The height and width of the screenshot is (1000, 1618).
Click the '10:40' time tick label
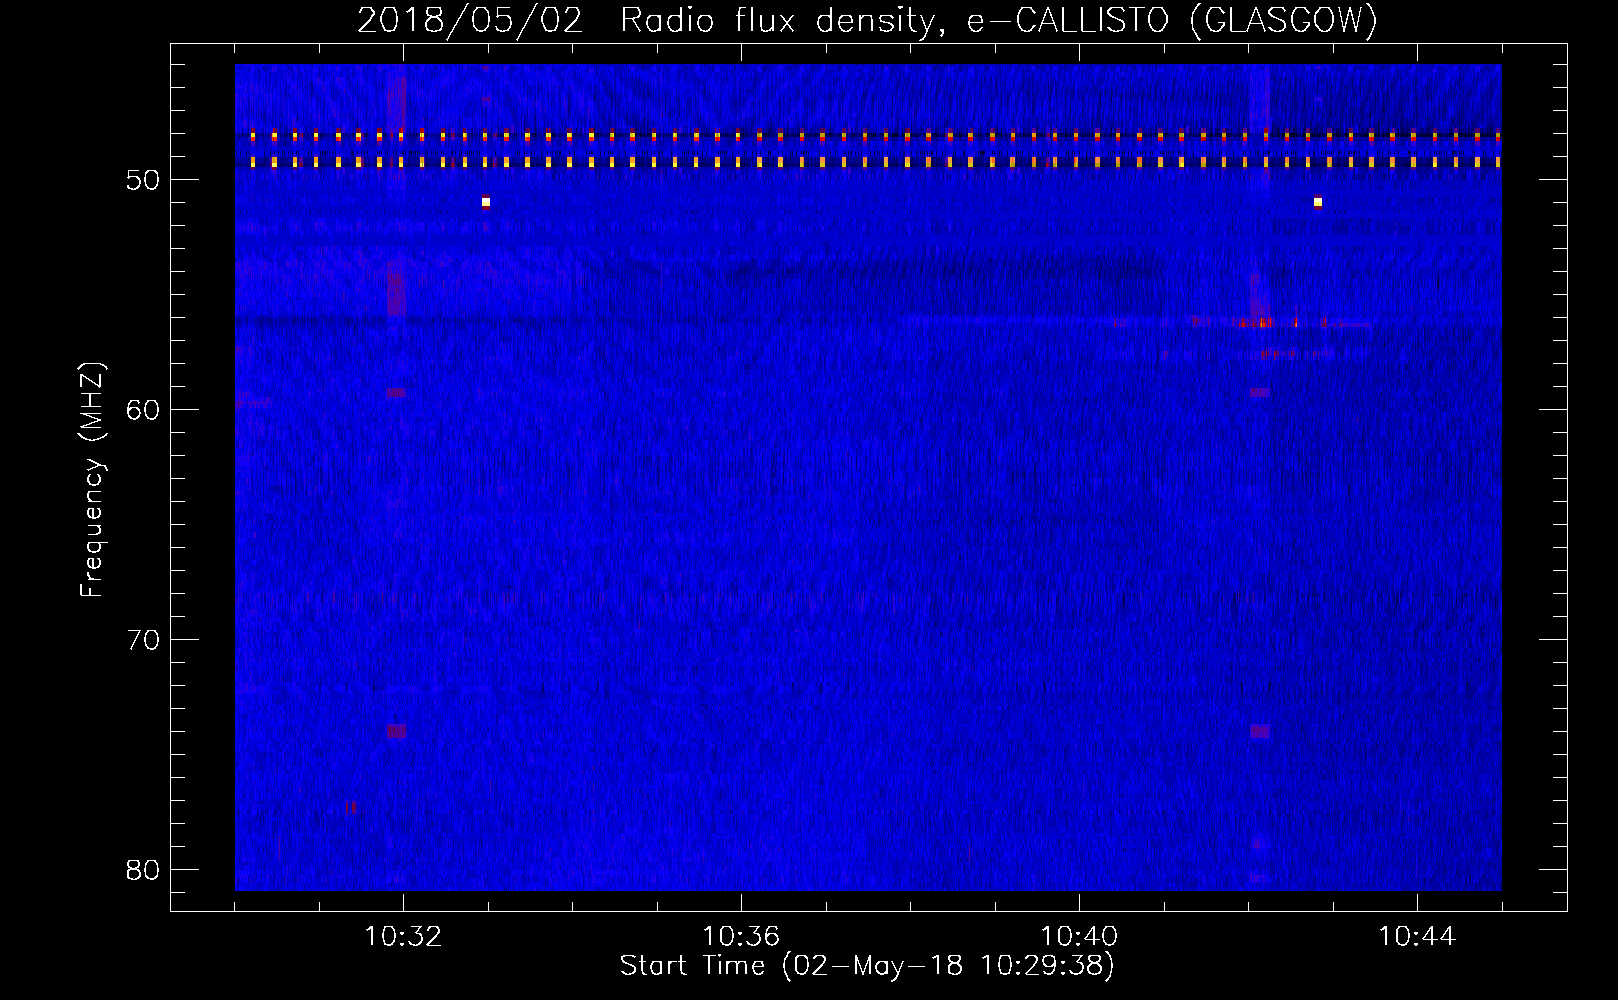point(1079,937)
